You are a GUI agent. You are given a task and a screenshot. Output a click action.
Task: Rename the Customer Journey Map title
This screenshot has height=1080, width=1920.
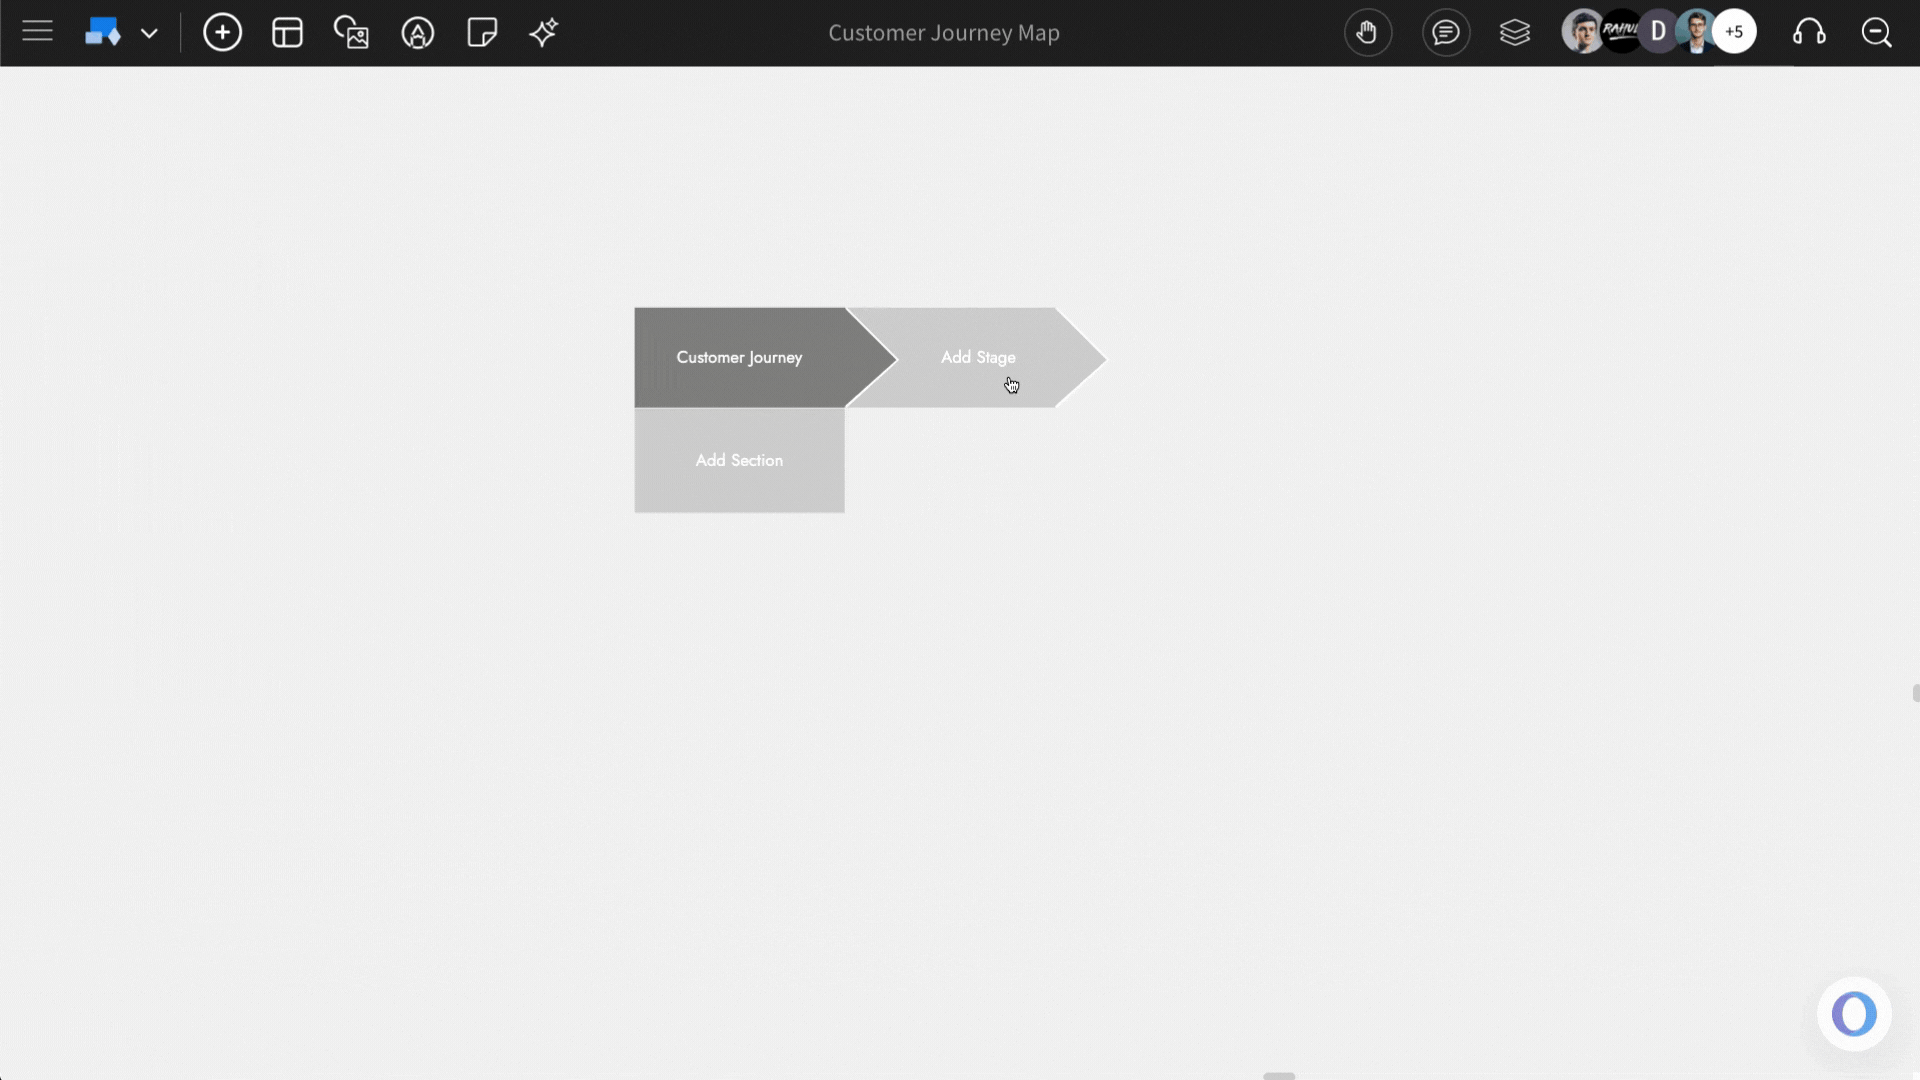click(x=943, y=32)
